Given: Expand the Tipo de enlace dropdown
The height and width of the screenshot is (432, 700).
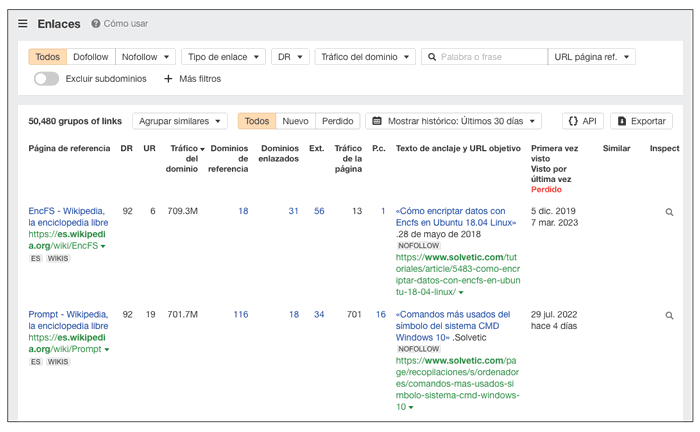Looking at the screenshot, I should coord(225,57).
